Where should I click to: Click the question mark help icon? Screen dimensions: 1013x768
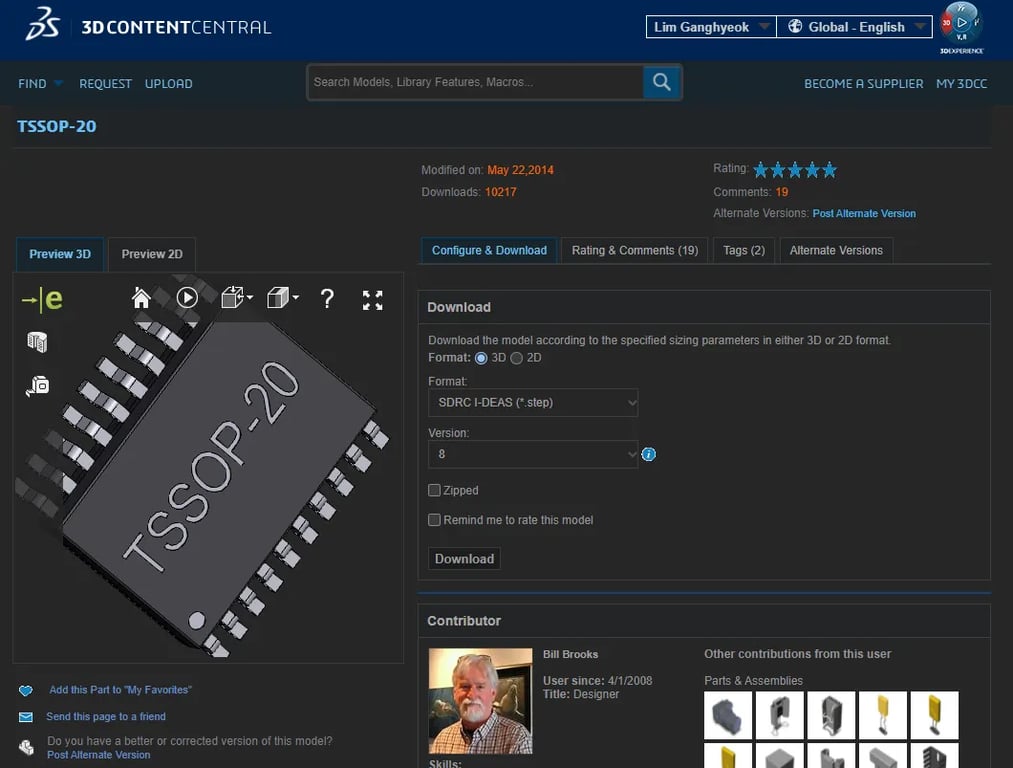point(327,298)
